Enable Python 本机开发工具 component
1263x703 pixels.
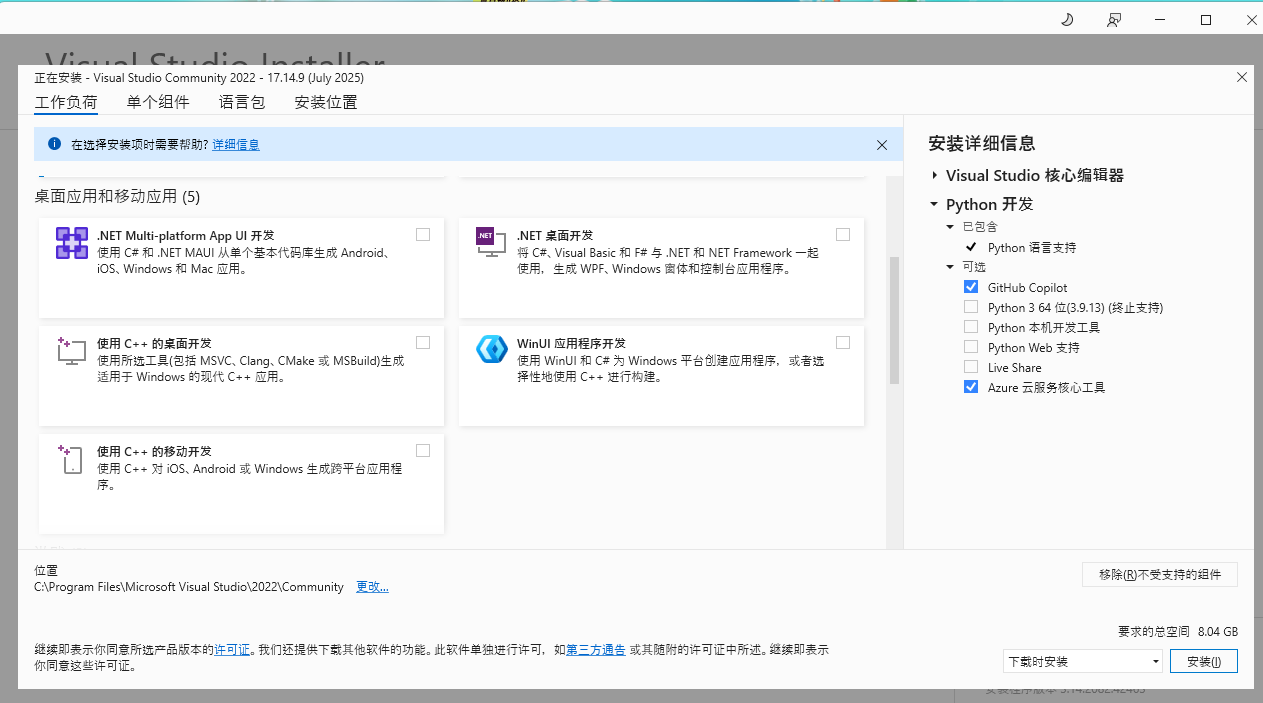(x=971, y=327)
